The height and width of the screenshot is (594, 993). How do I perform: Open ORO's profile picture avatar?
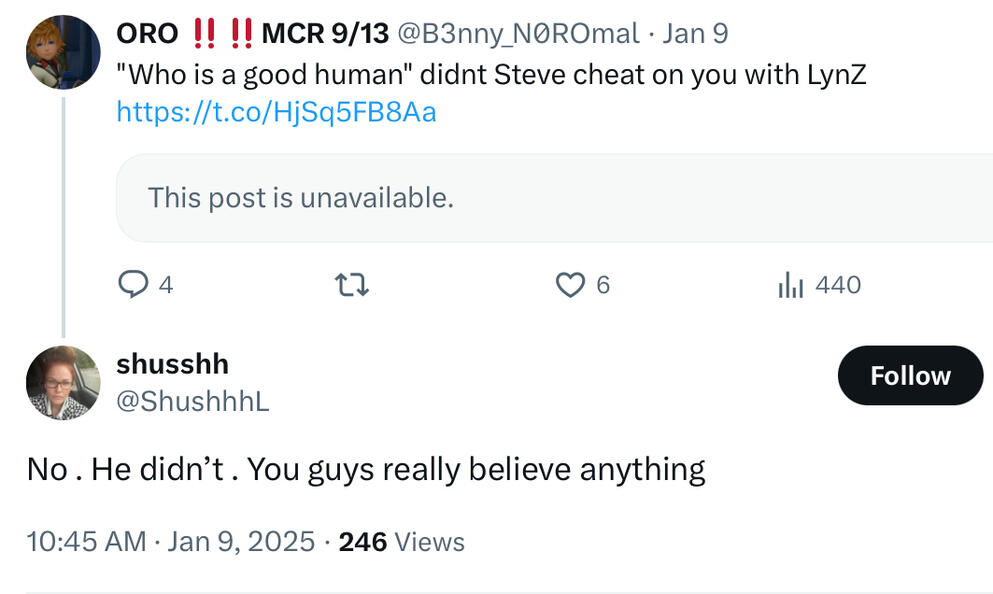[x=62, y=52]
